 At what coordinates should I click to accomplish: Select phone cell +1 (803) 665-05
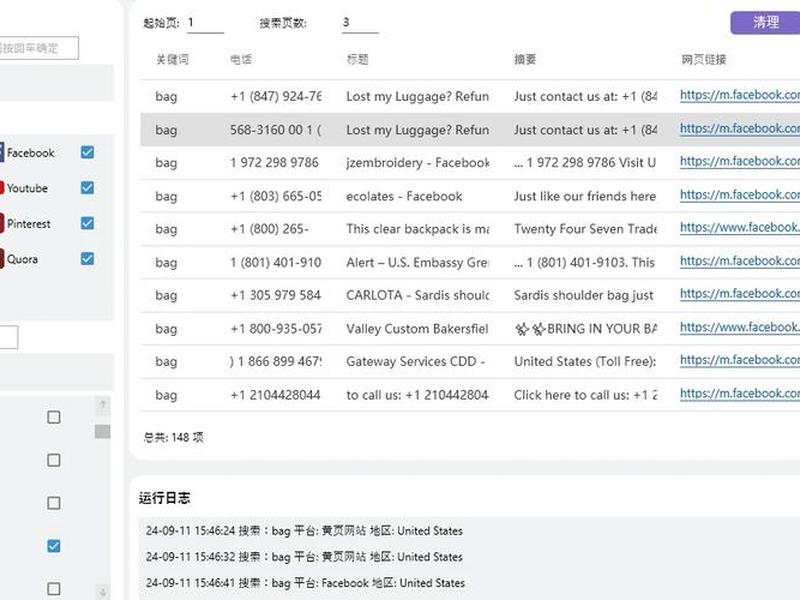click(x=276, y=196)
